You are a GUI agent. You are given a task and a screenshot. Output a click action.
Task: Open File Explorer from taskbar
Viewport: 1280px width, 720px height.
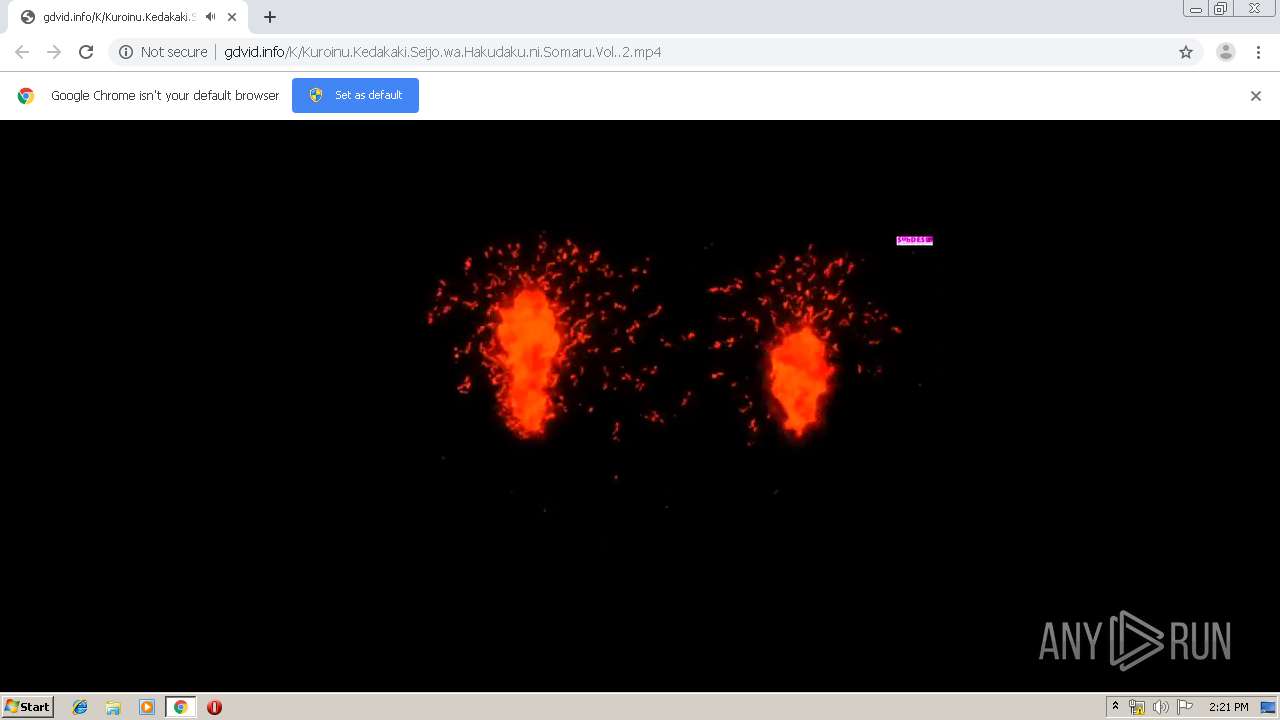coord(113,707)
